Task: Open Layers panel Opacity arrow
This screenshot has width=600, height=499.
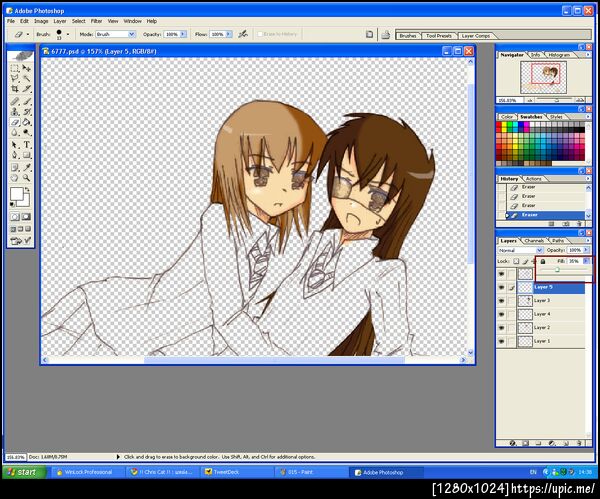Action: (586, 250)
